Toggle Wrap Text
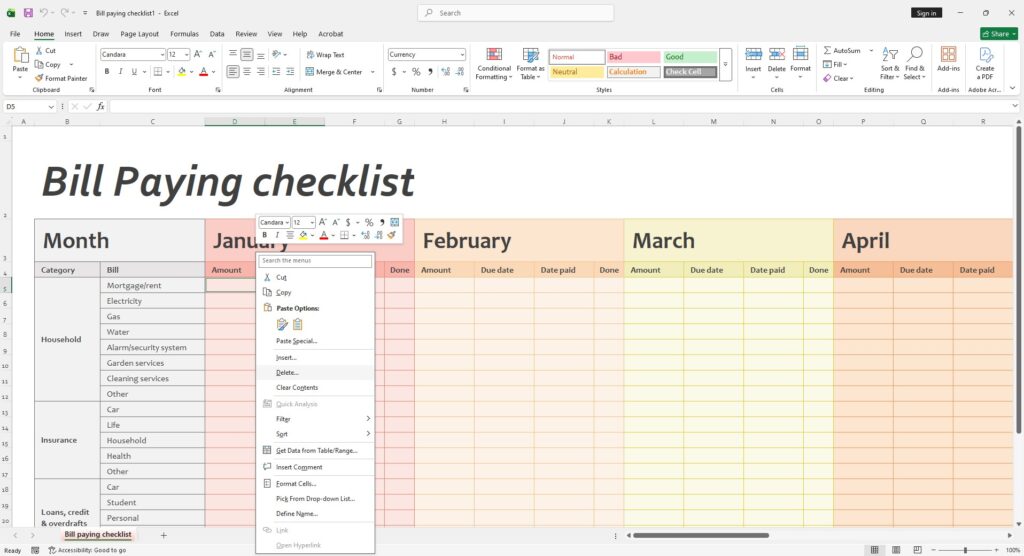This screenshot has width=1024, height=556. (325, 55)
